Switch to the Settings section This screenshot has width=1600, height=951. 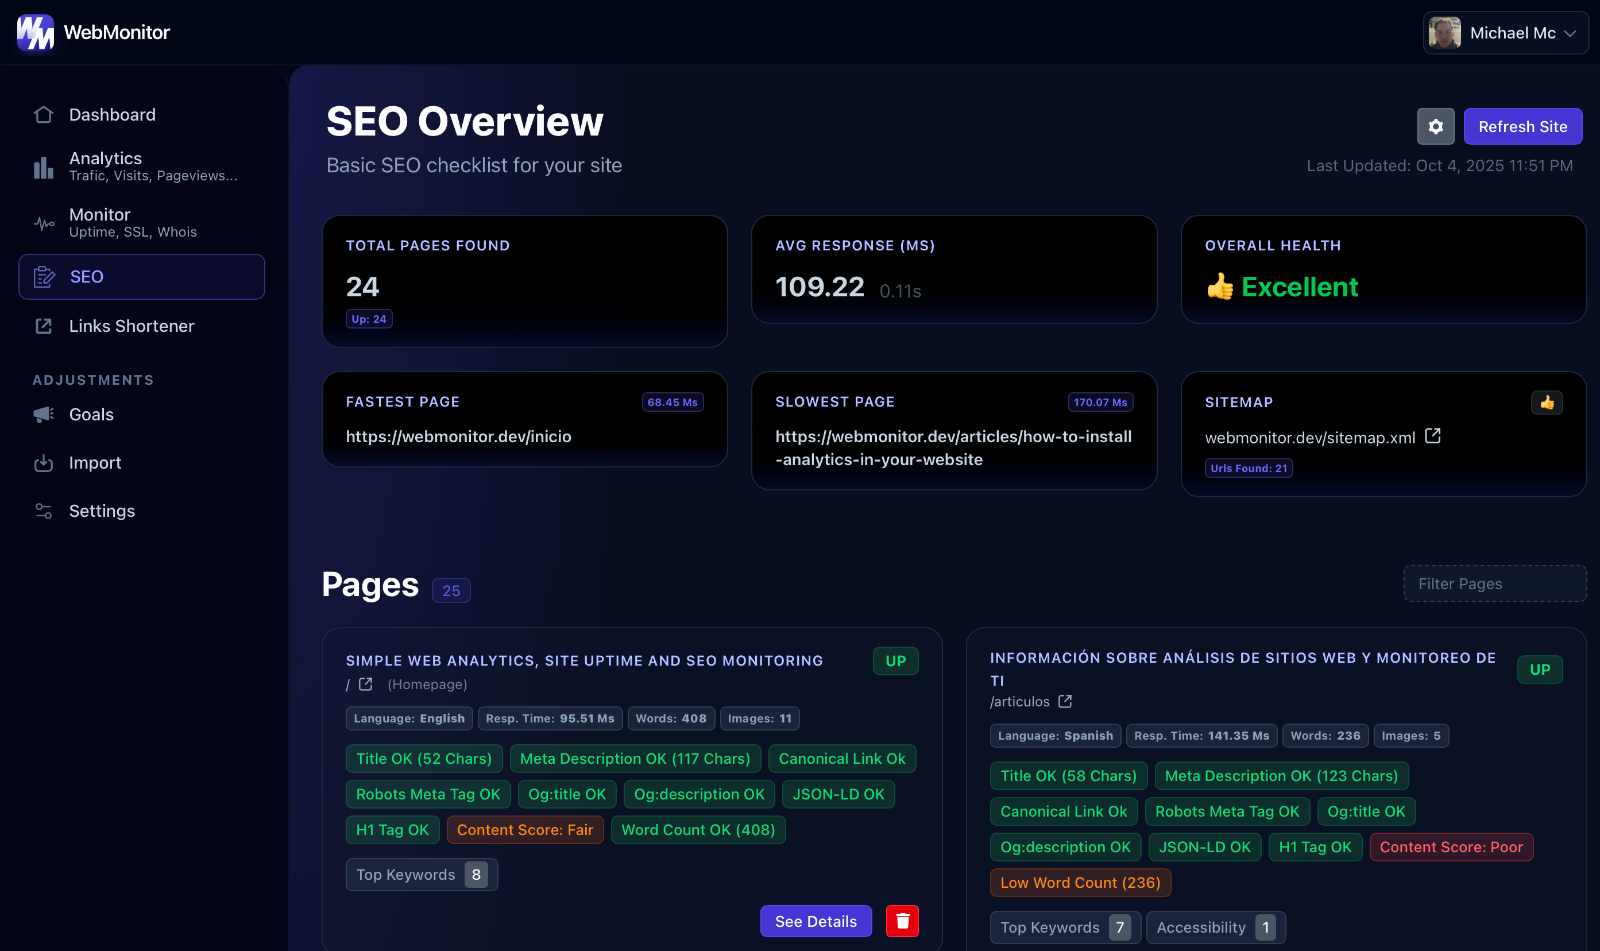coord(101,511)
